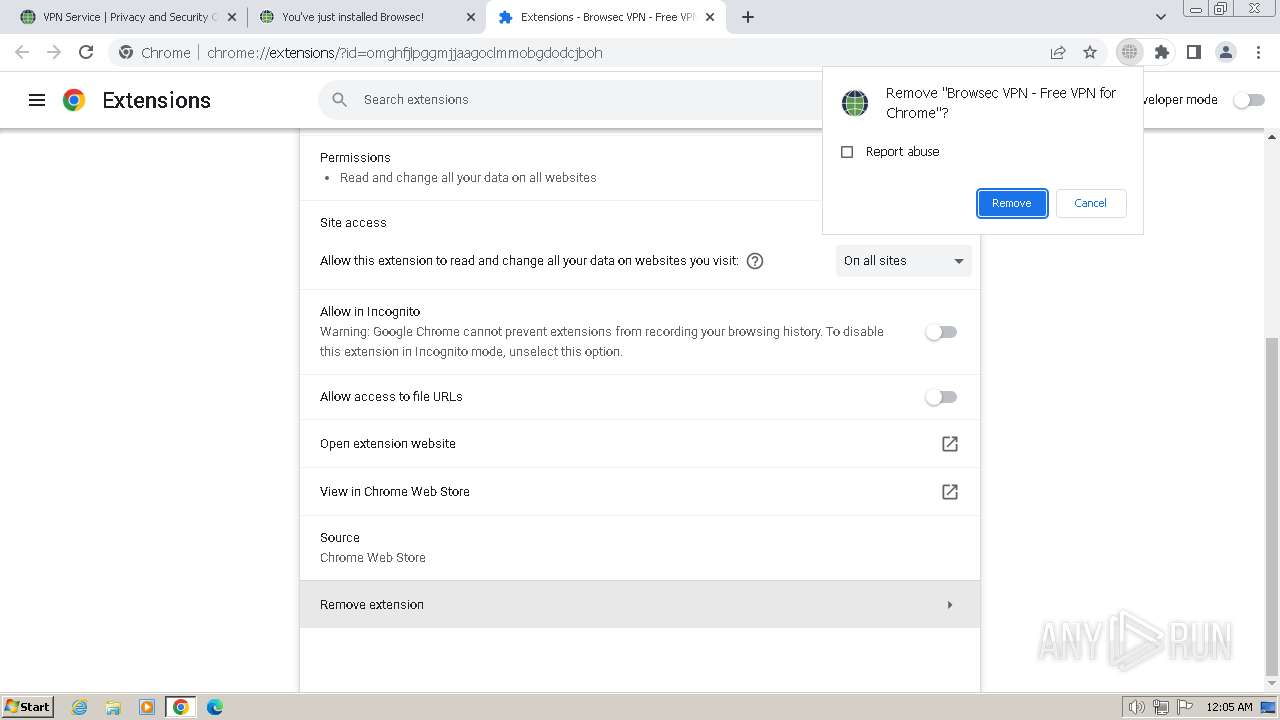Confirm with the Remove button

coord(1012,203)
